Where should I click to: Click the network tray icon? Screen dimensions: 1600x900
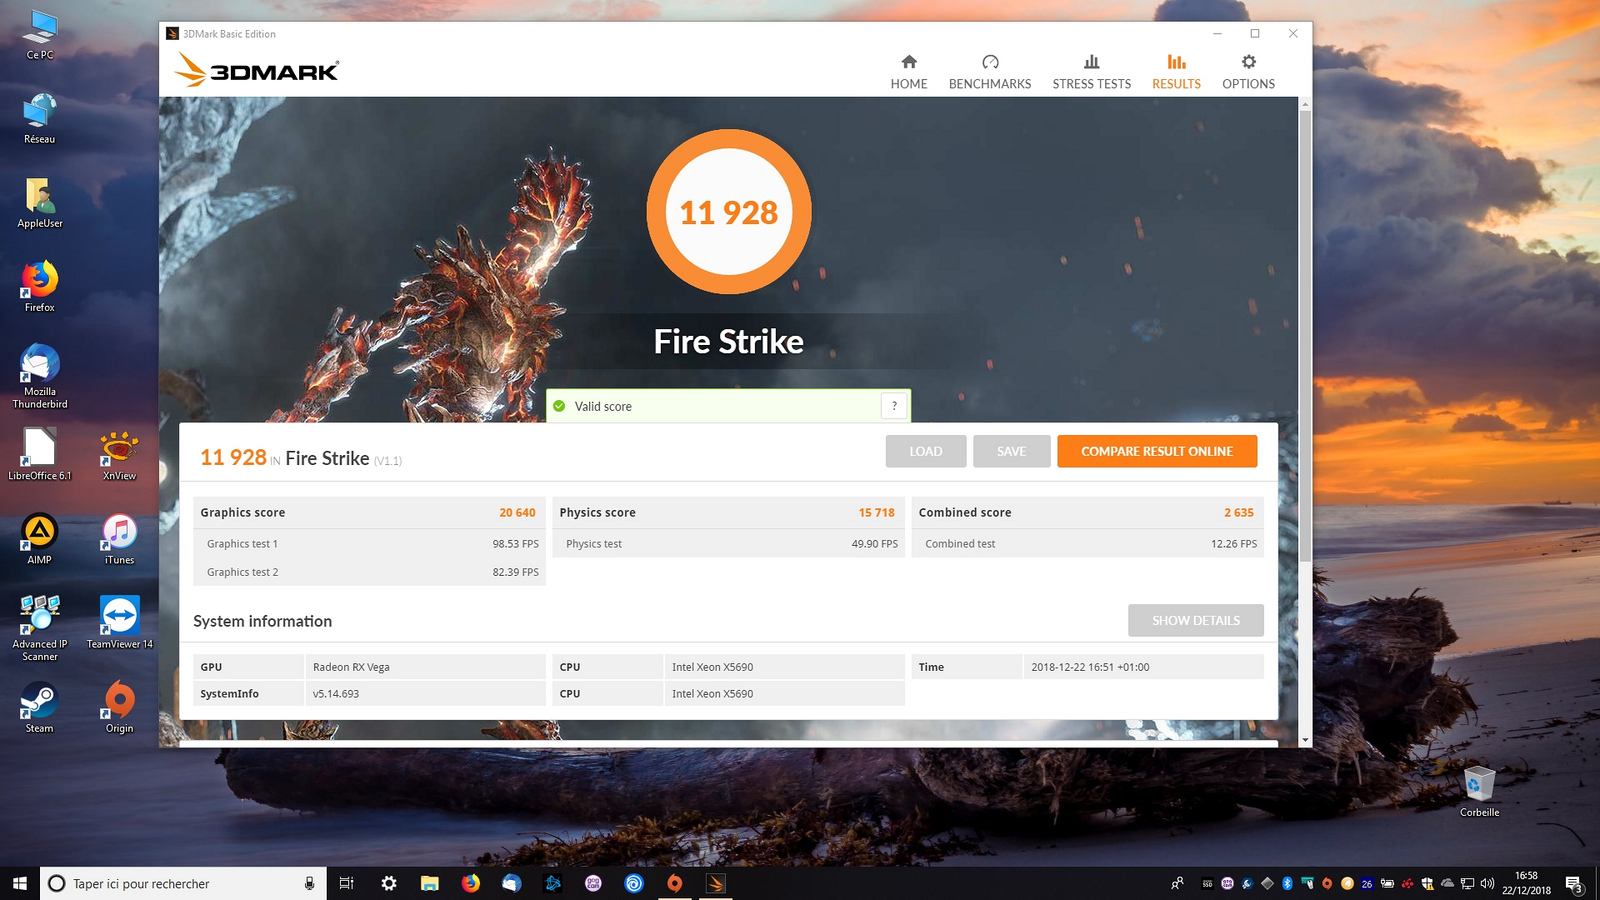click(x=1467, y=883)
